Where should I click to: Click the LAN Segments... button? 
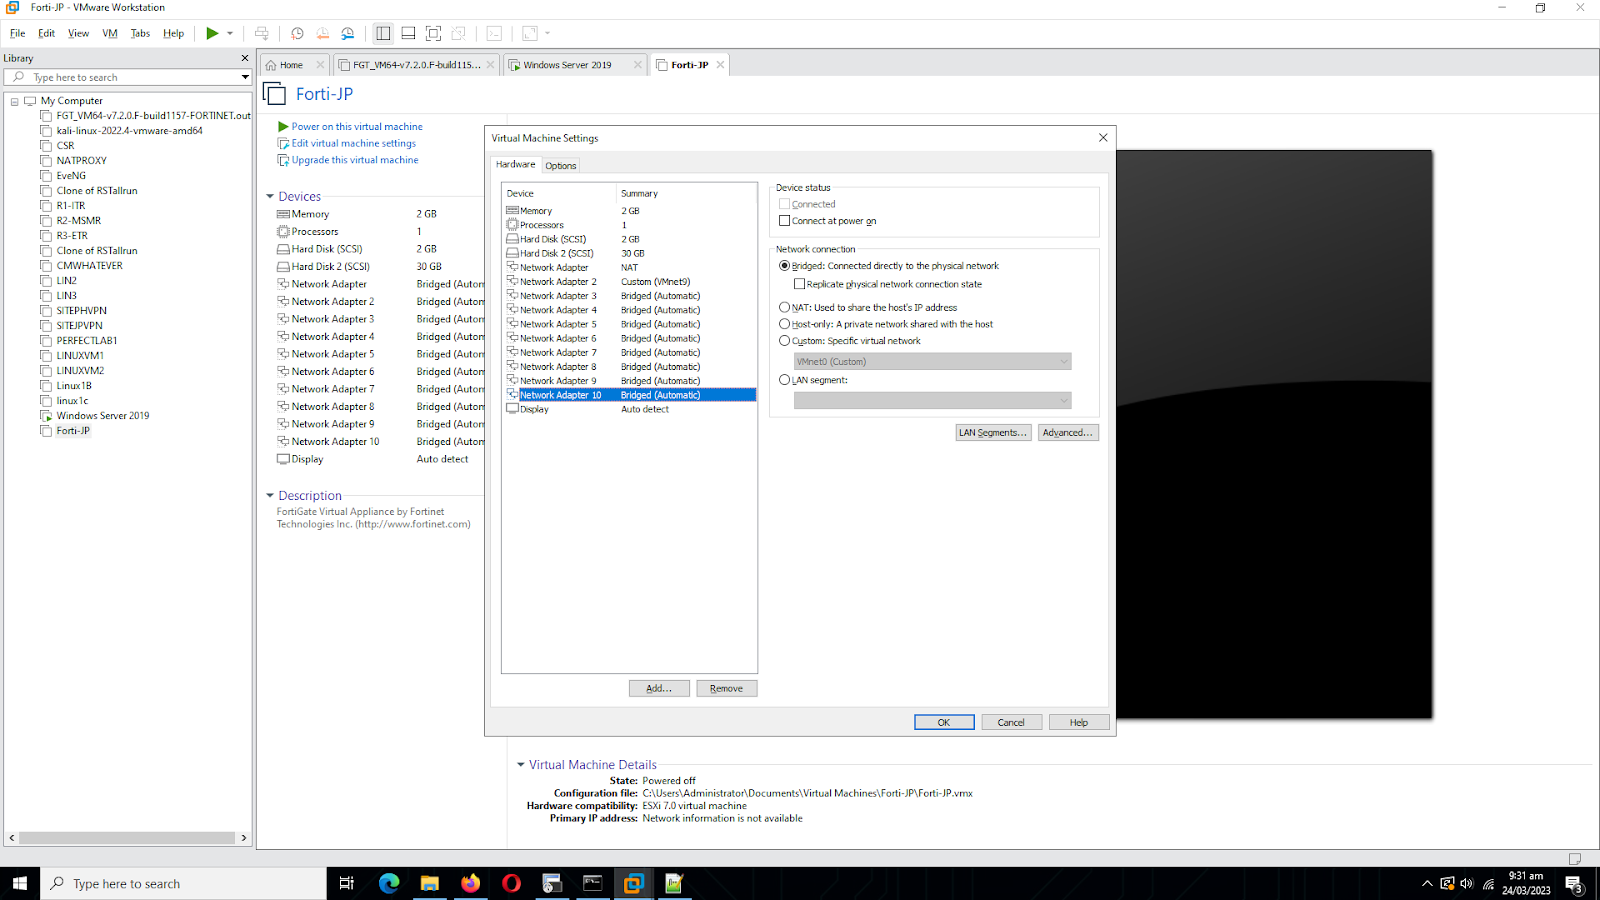(x=992, y=433)
